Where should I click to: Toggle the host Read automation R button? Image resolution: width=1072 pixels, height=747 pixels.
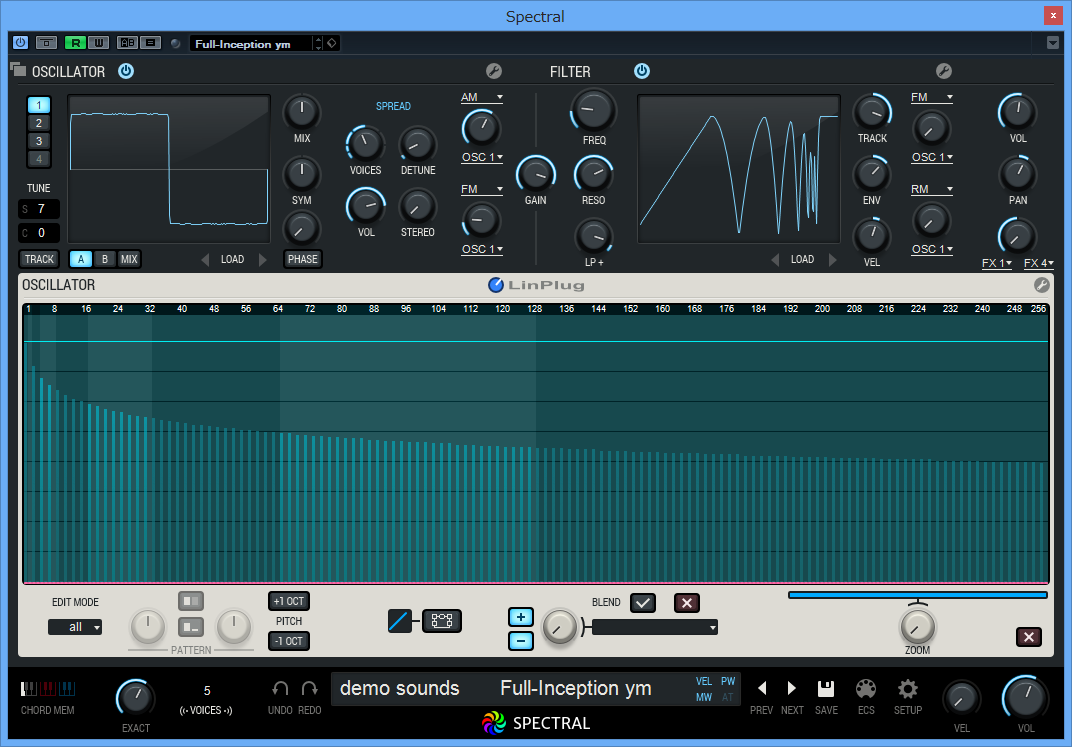(x=75, y=43)
